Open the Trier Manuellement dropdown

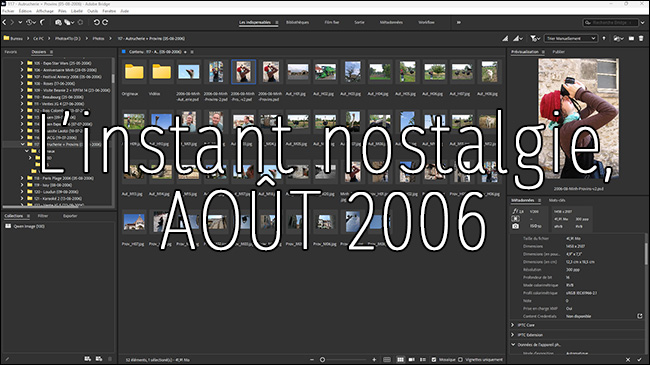tap(570, 39)
